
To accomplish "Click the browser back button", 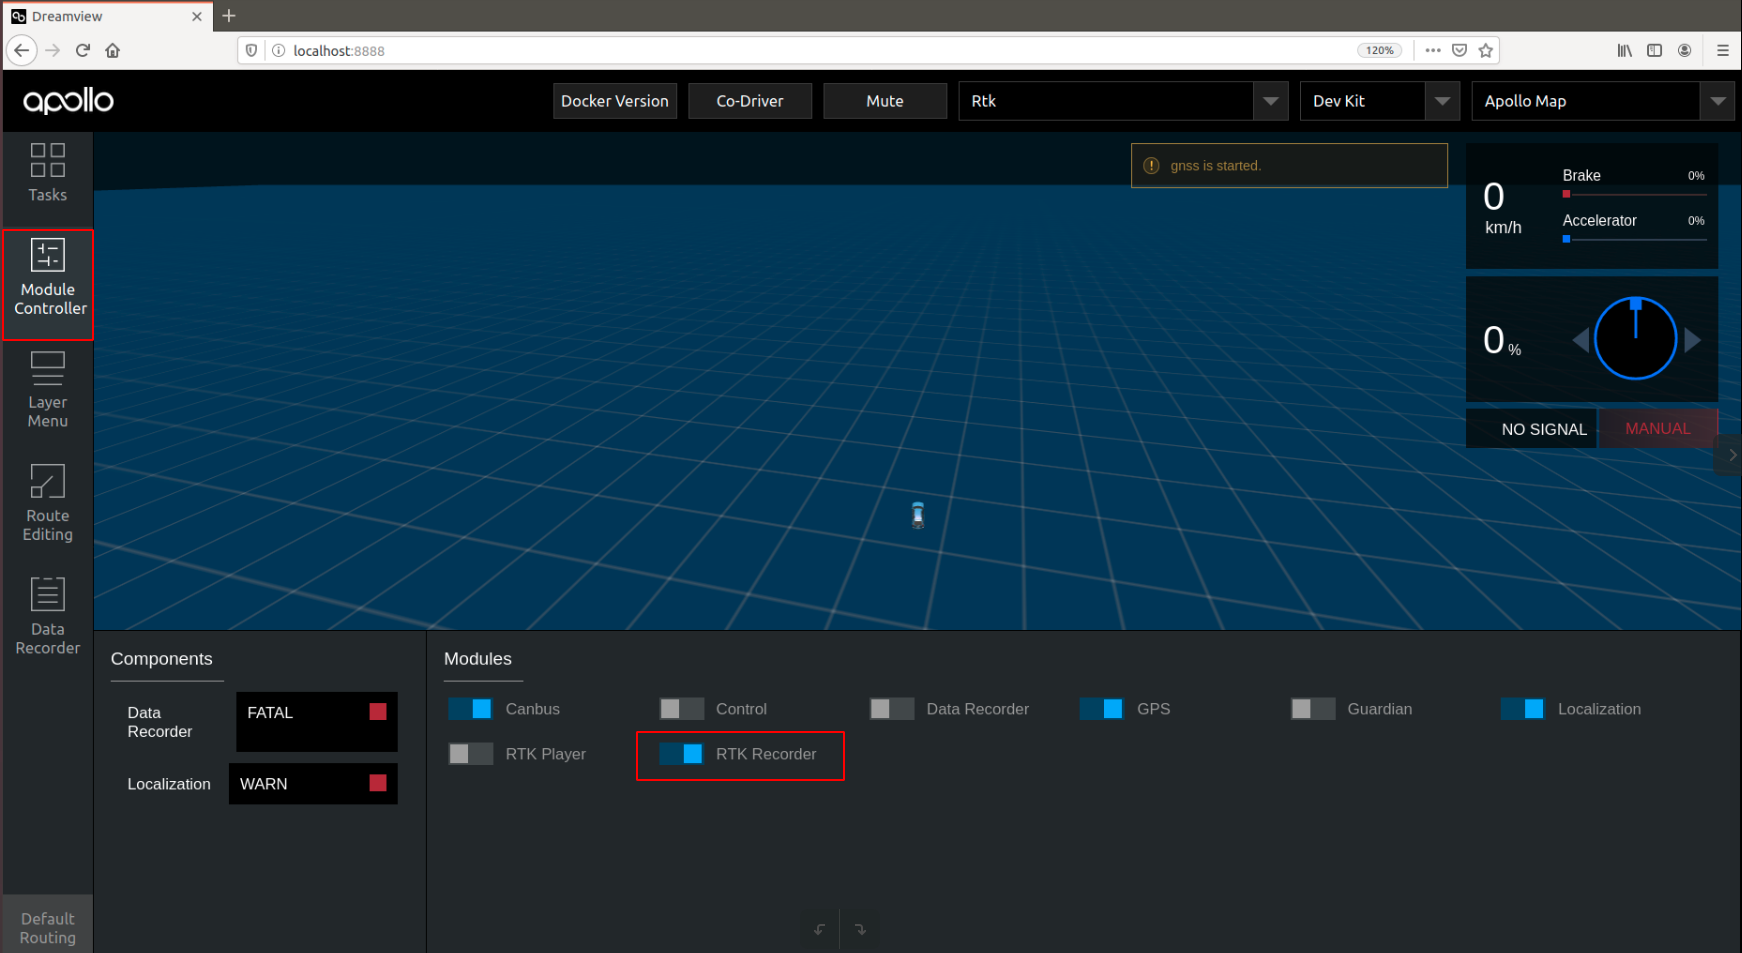I will 21,50.
